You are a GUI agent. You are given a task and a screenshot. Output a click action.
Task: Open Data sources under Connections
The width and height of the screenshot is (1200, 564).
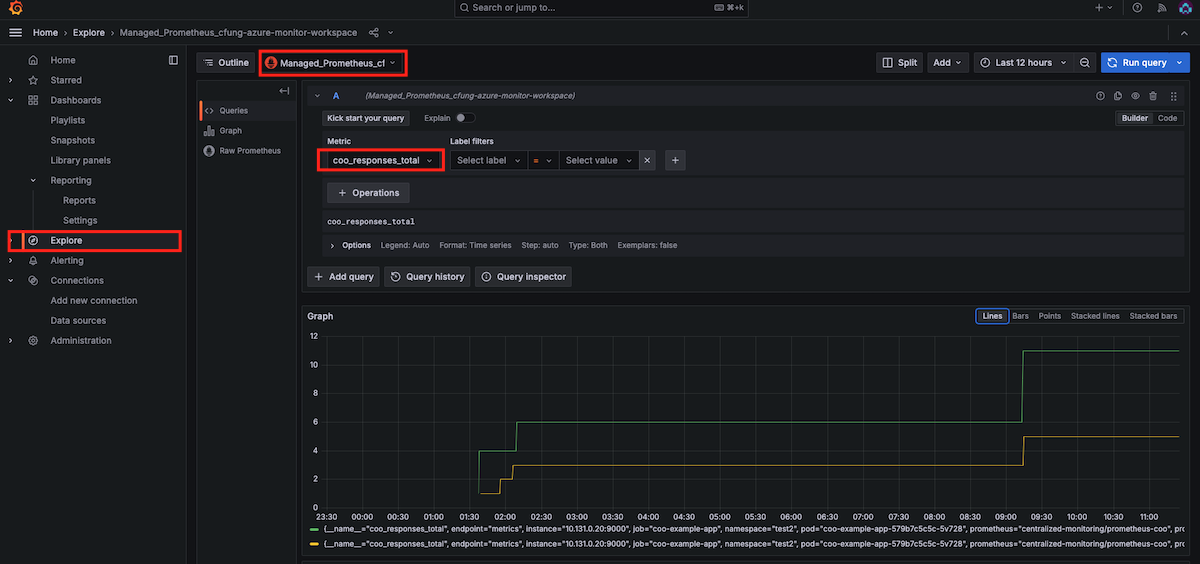click(x=78, y=320)
